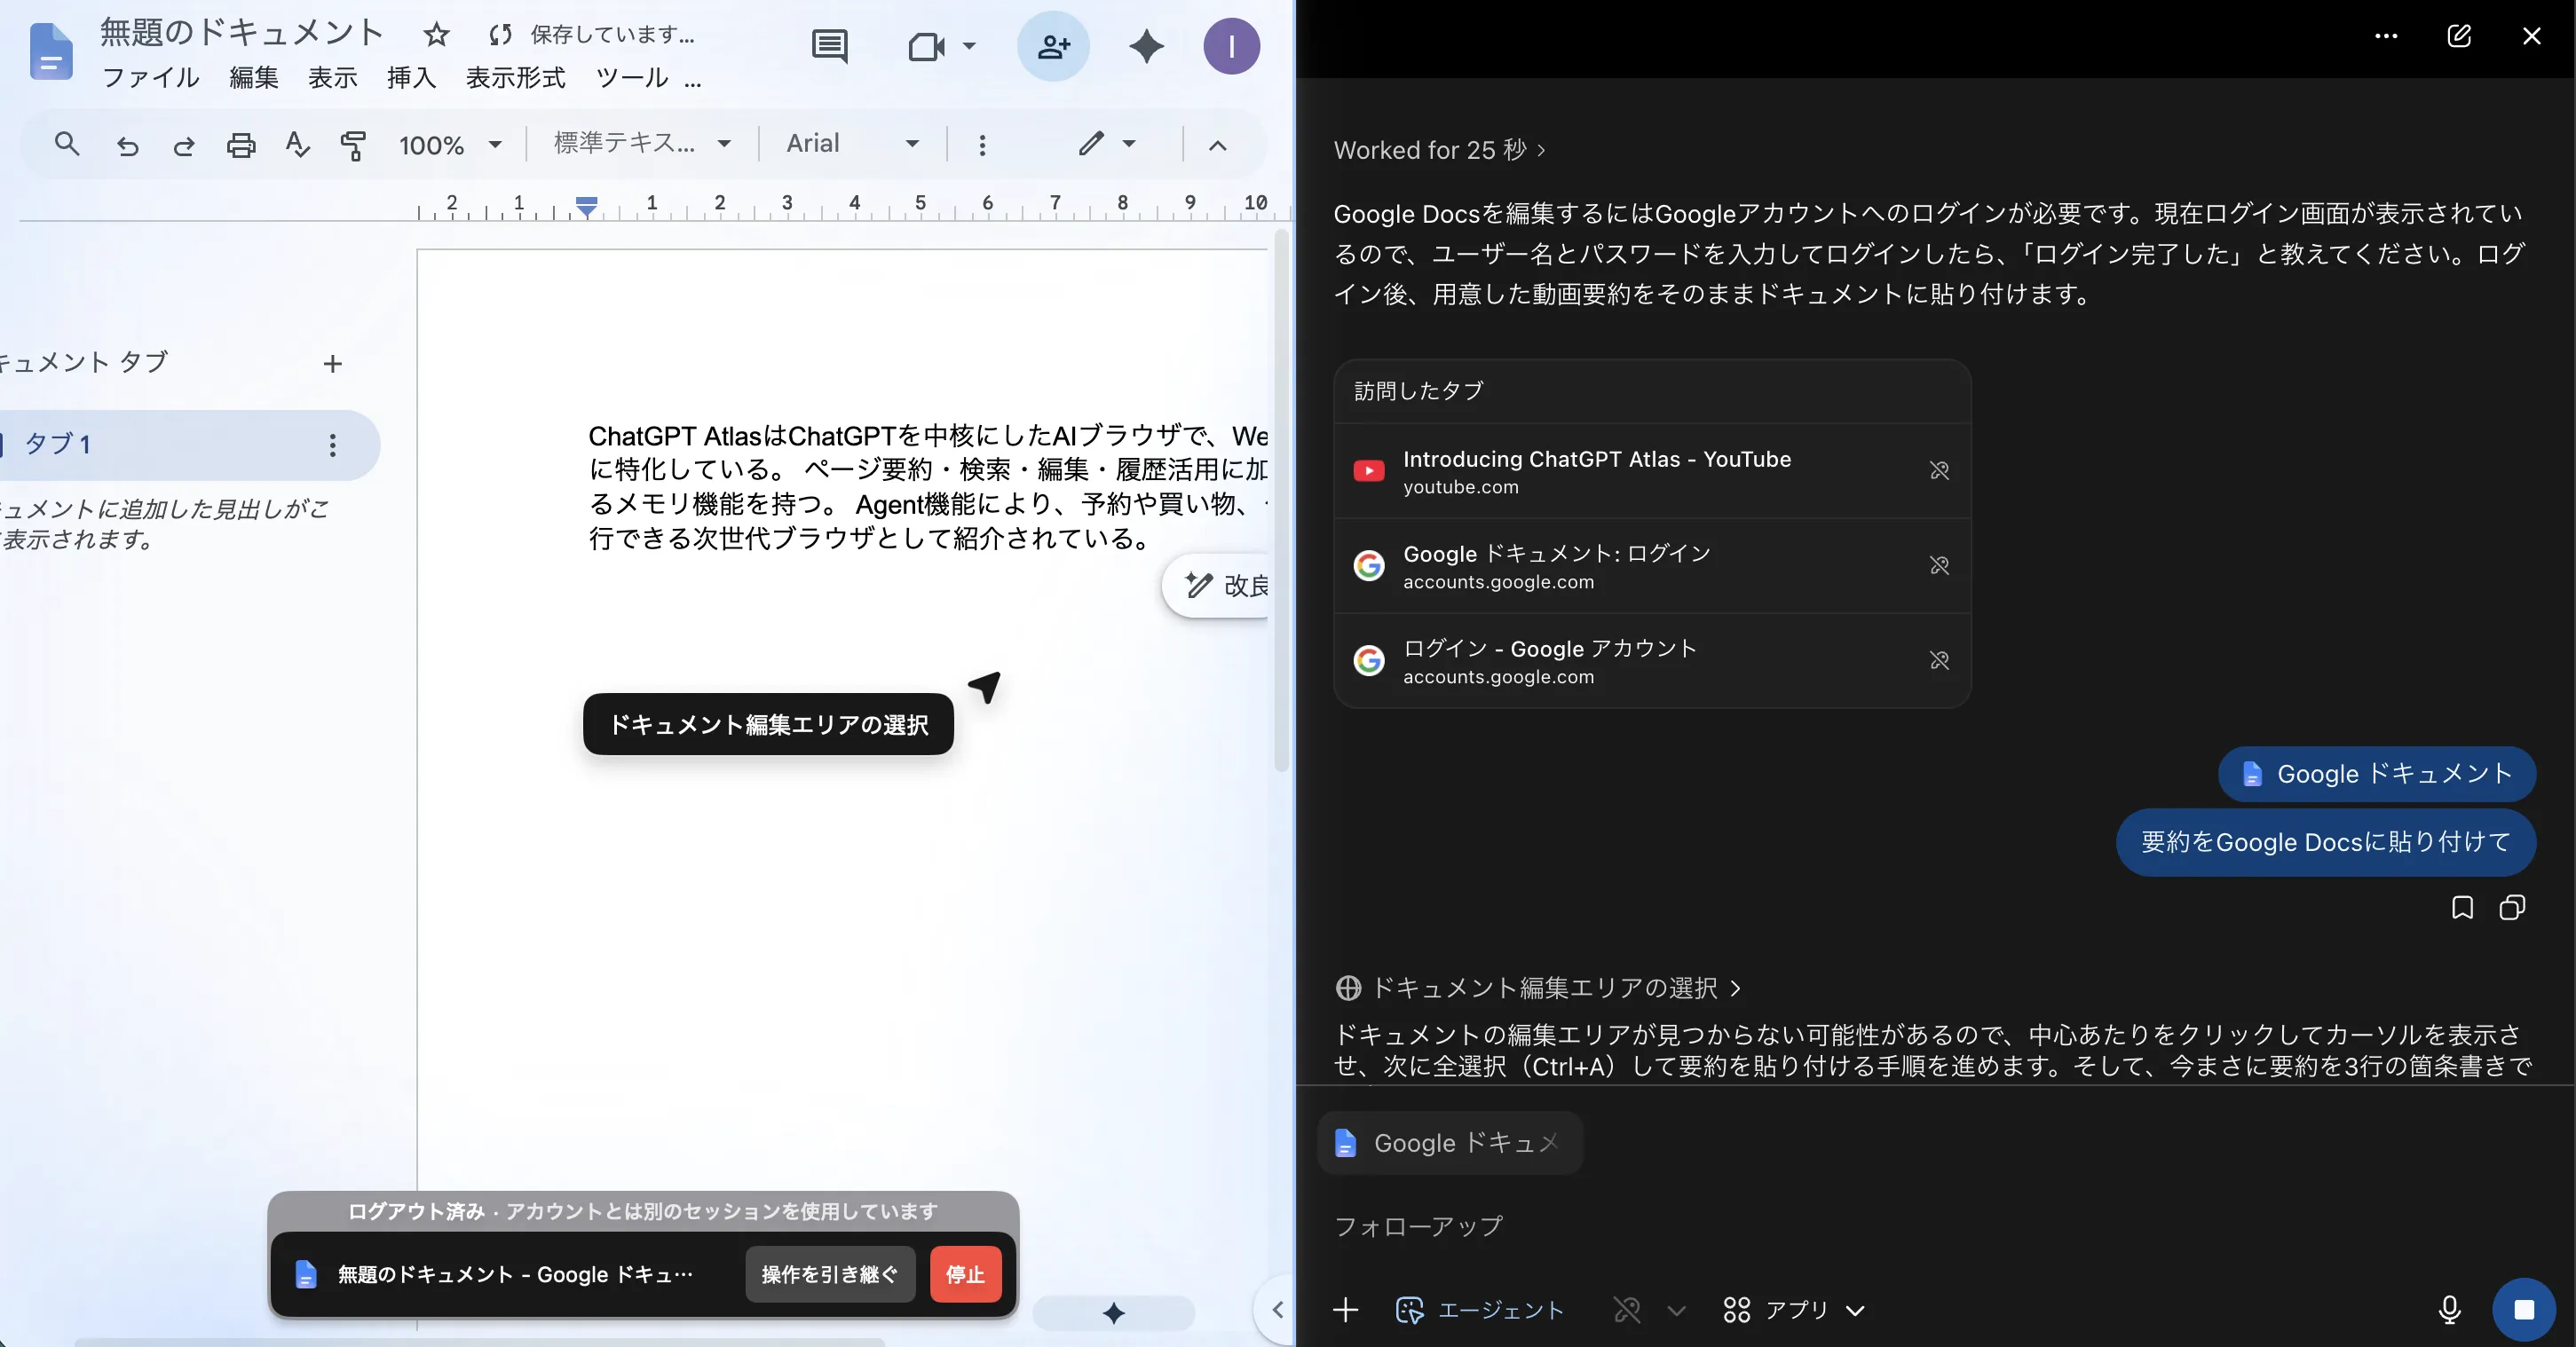
Task: Click the Docs vertical scrollbar
Action: pos(1281,500)
